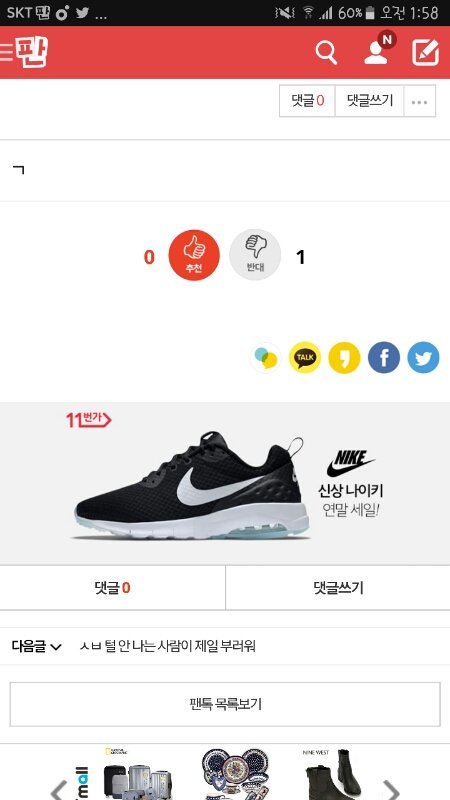Show next items in bottom product carousel
This screenshot has width=450, height=800.
click(x=391, y=789)
